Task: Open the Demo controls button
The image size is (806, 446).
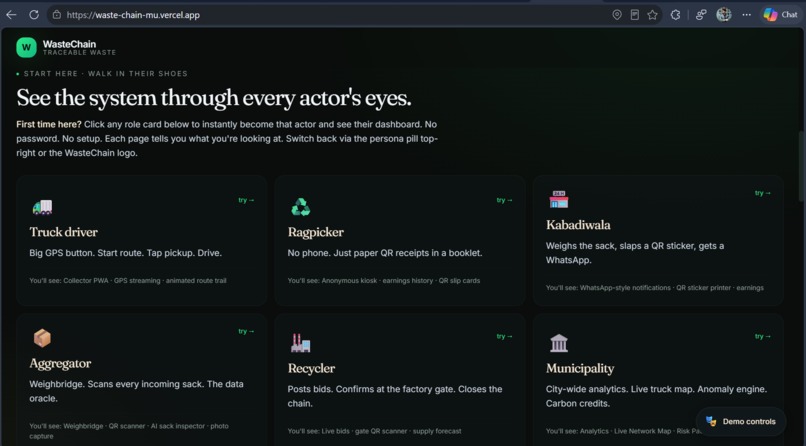Action: click(x=741, y=422)
